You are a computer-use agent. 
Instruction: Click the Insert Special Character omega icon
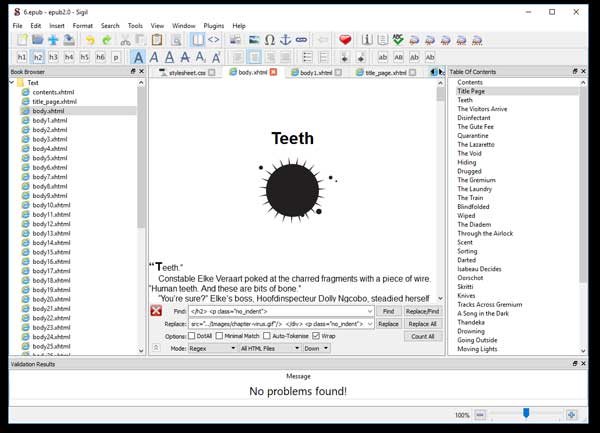(268, 40)
